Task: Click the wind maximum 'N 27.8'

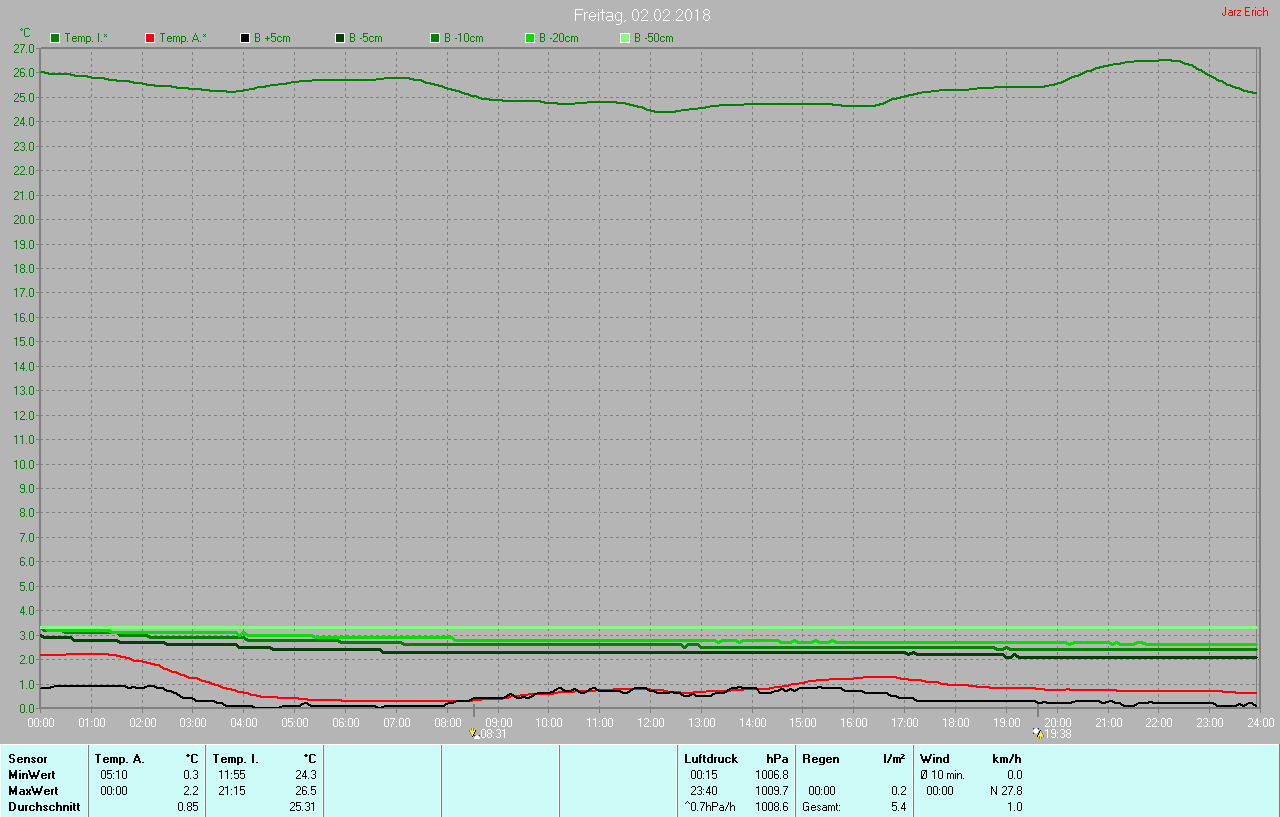Action: coord(1005,791)
